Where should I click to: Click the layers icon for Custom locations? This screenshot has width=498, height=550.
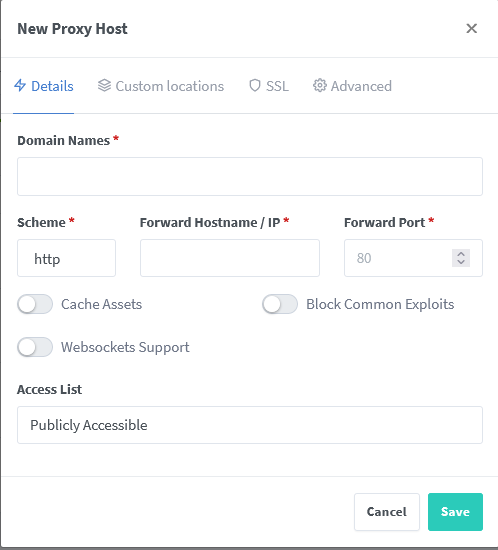104,86
